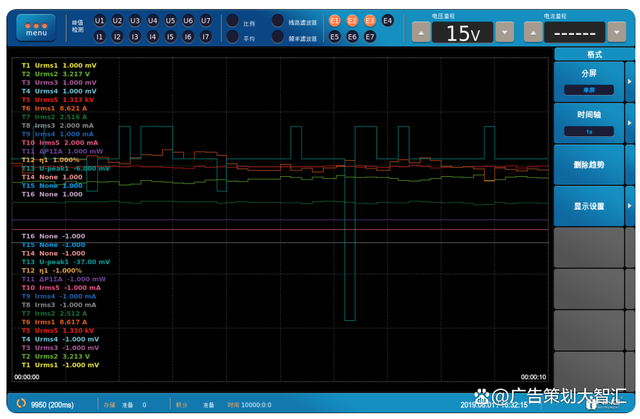This screenshot has height=419, width=640.
Task: Enable the 线路滤波器 line filter indicator
Action: pyautogui.click(x=278, y=20)
